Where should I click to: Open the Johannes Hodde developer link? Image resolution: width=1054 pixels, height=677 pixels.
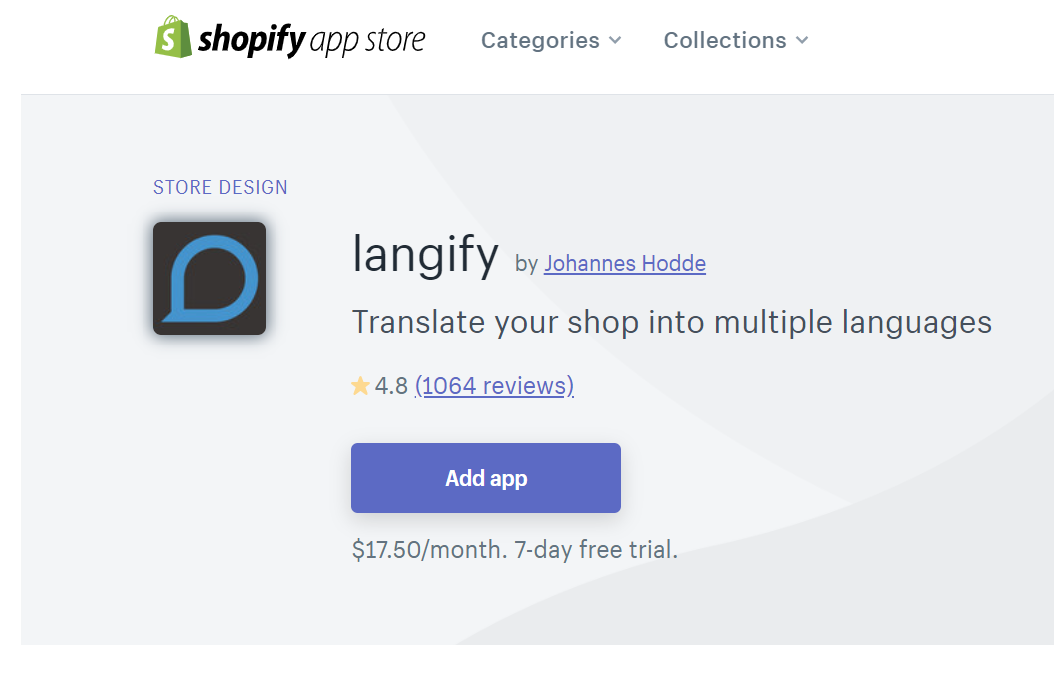pyautogui.click(x=625, y=264)
